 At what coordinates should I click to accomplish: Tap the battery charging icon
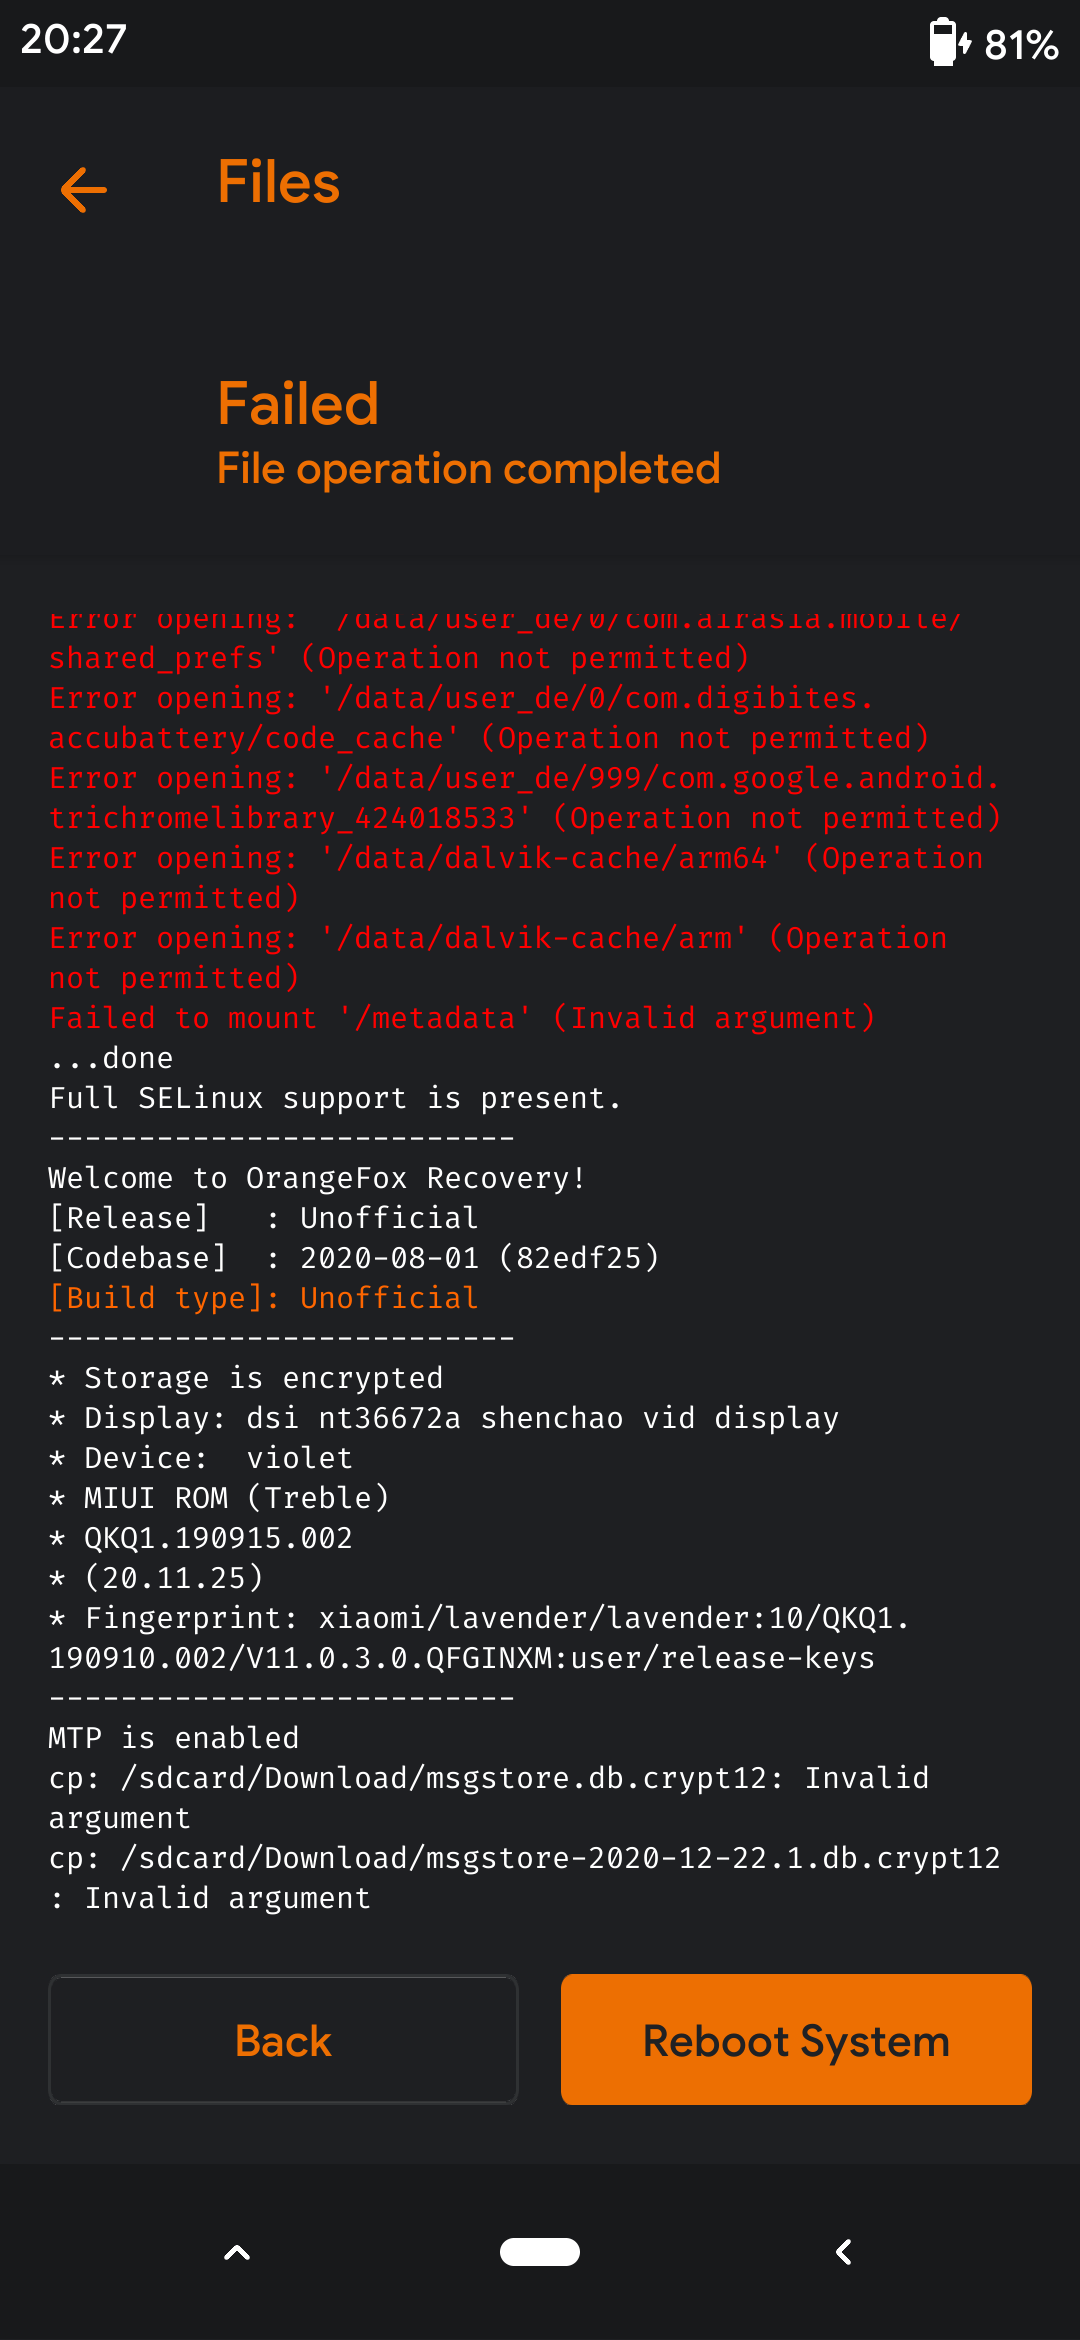pyautogui.click(x=949, y=42)
